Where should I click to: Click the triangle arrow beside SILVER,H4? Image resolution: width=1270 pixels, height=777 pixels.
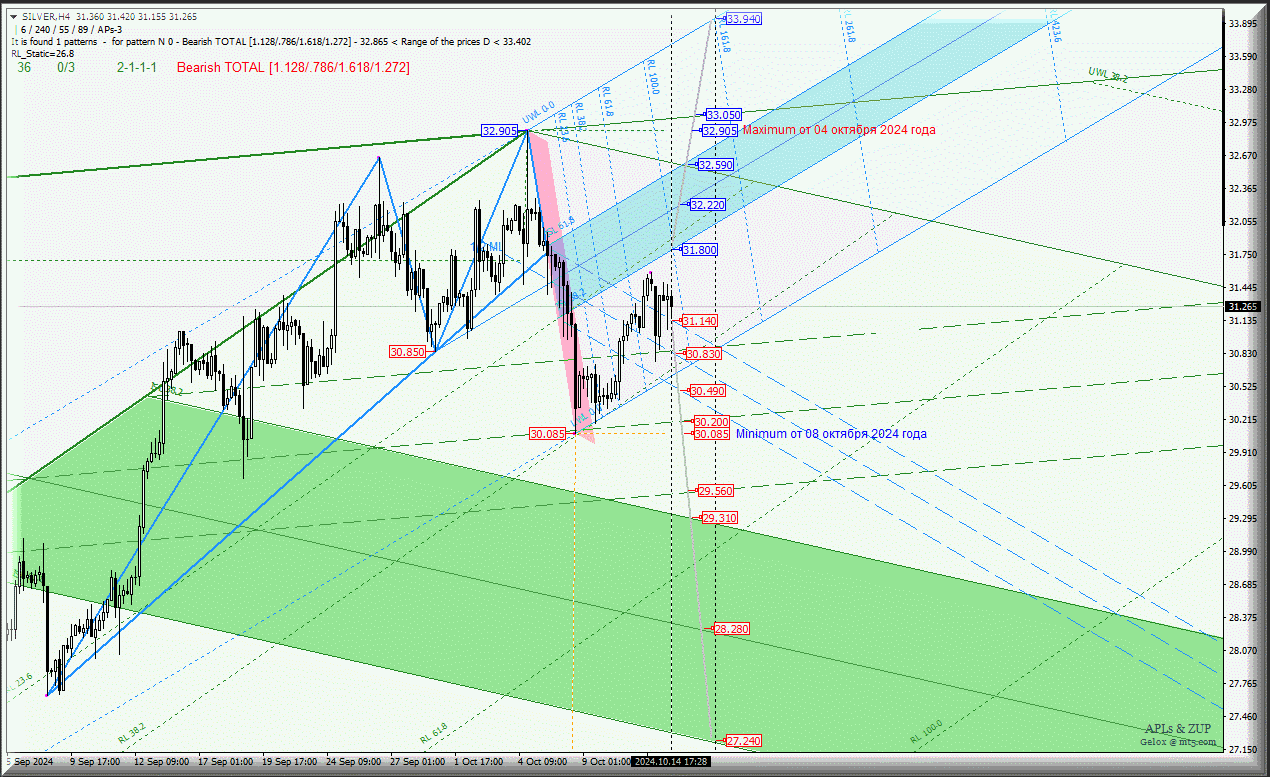point(14,17)
